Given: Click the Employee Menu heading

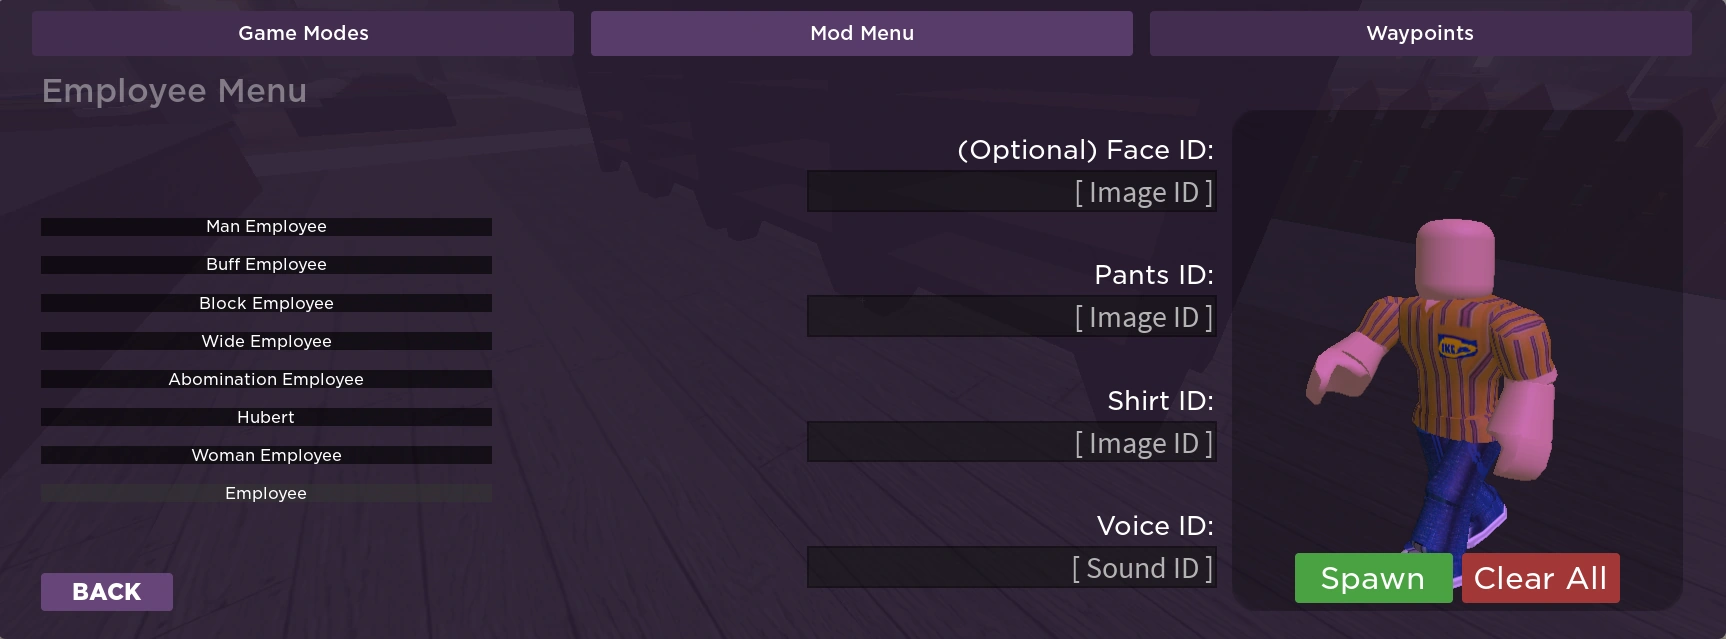Looking at the screenshot, I should click(174, 91).
